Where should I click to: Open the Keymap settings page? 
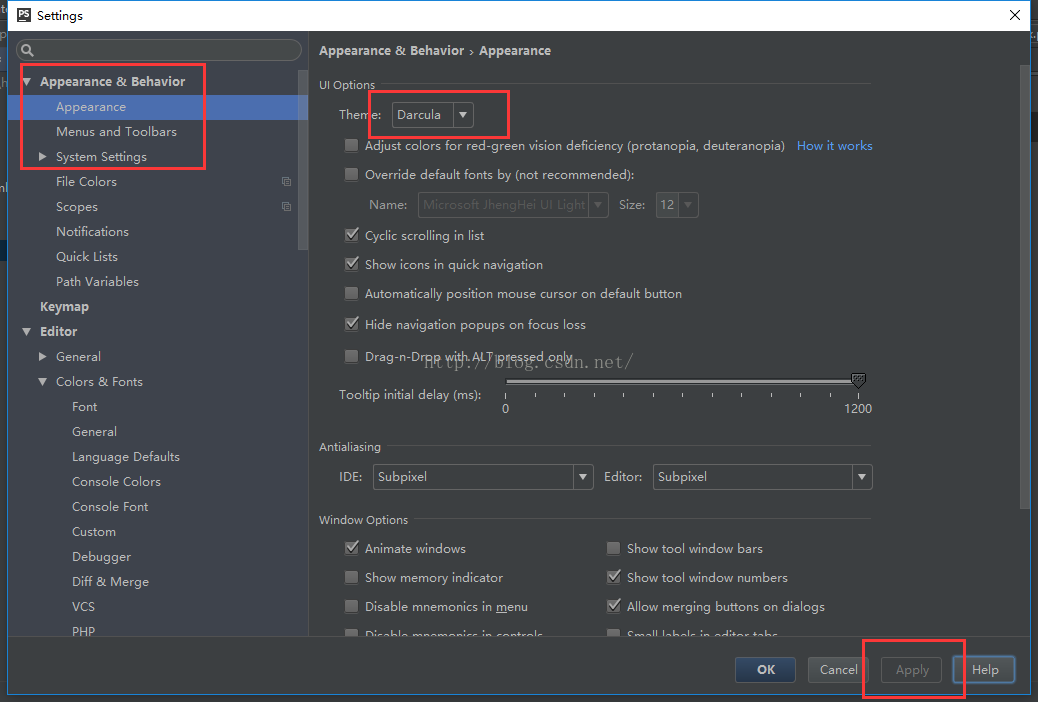coord(64,307)
